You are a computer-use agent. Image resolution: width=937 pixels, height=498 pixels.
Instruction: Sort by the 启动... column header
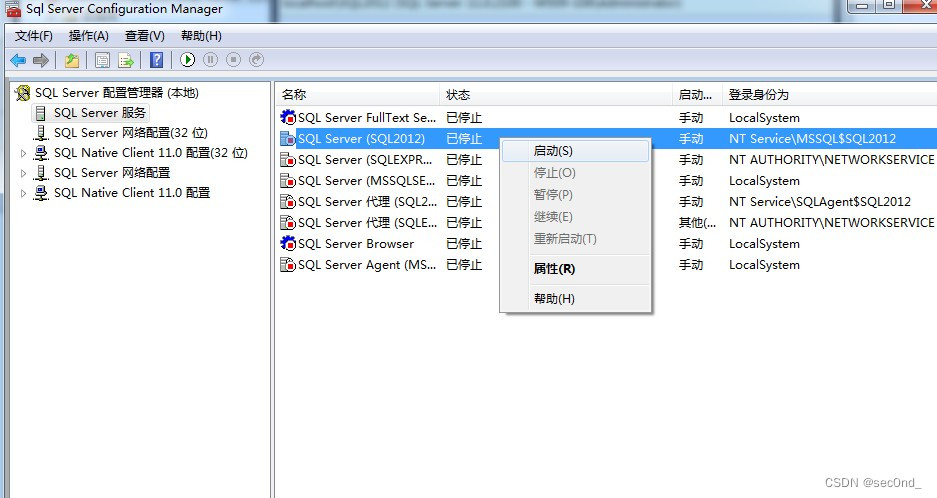click(697, 94)
